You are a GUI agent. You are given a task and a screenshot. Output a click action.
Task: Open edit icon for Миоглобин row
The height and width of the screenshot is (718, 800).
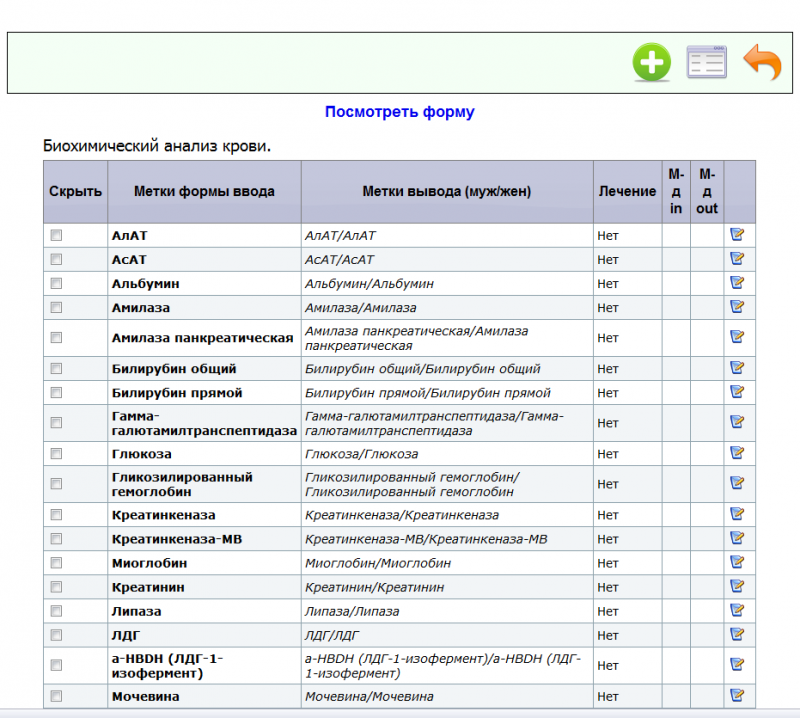tap(738, 562)
